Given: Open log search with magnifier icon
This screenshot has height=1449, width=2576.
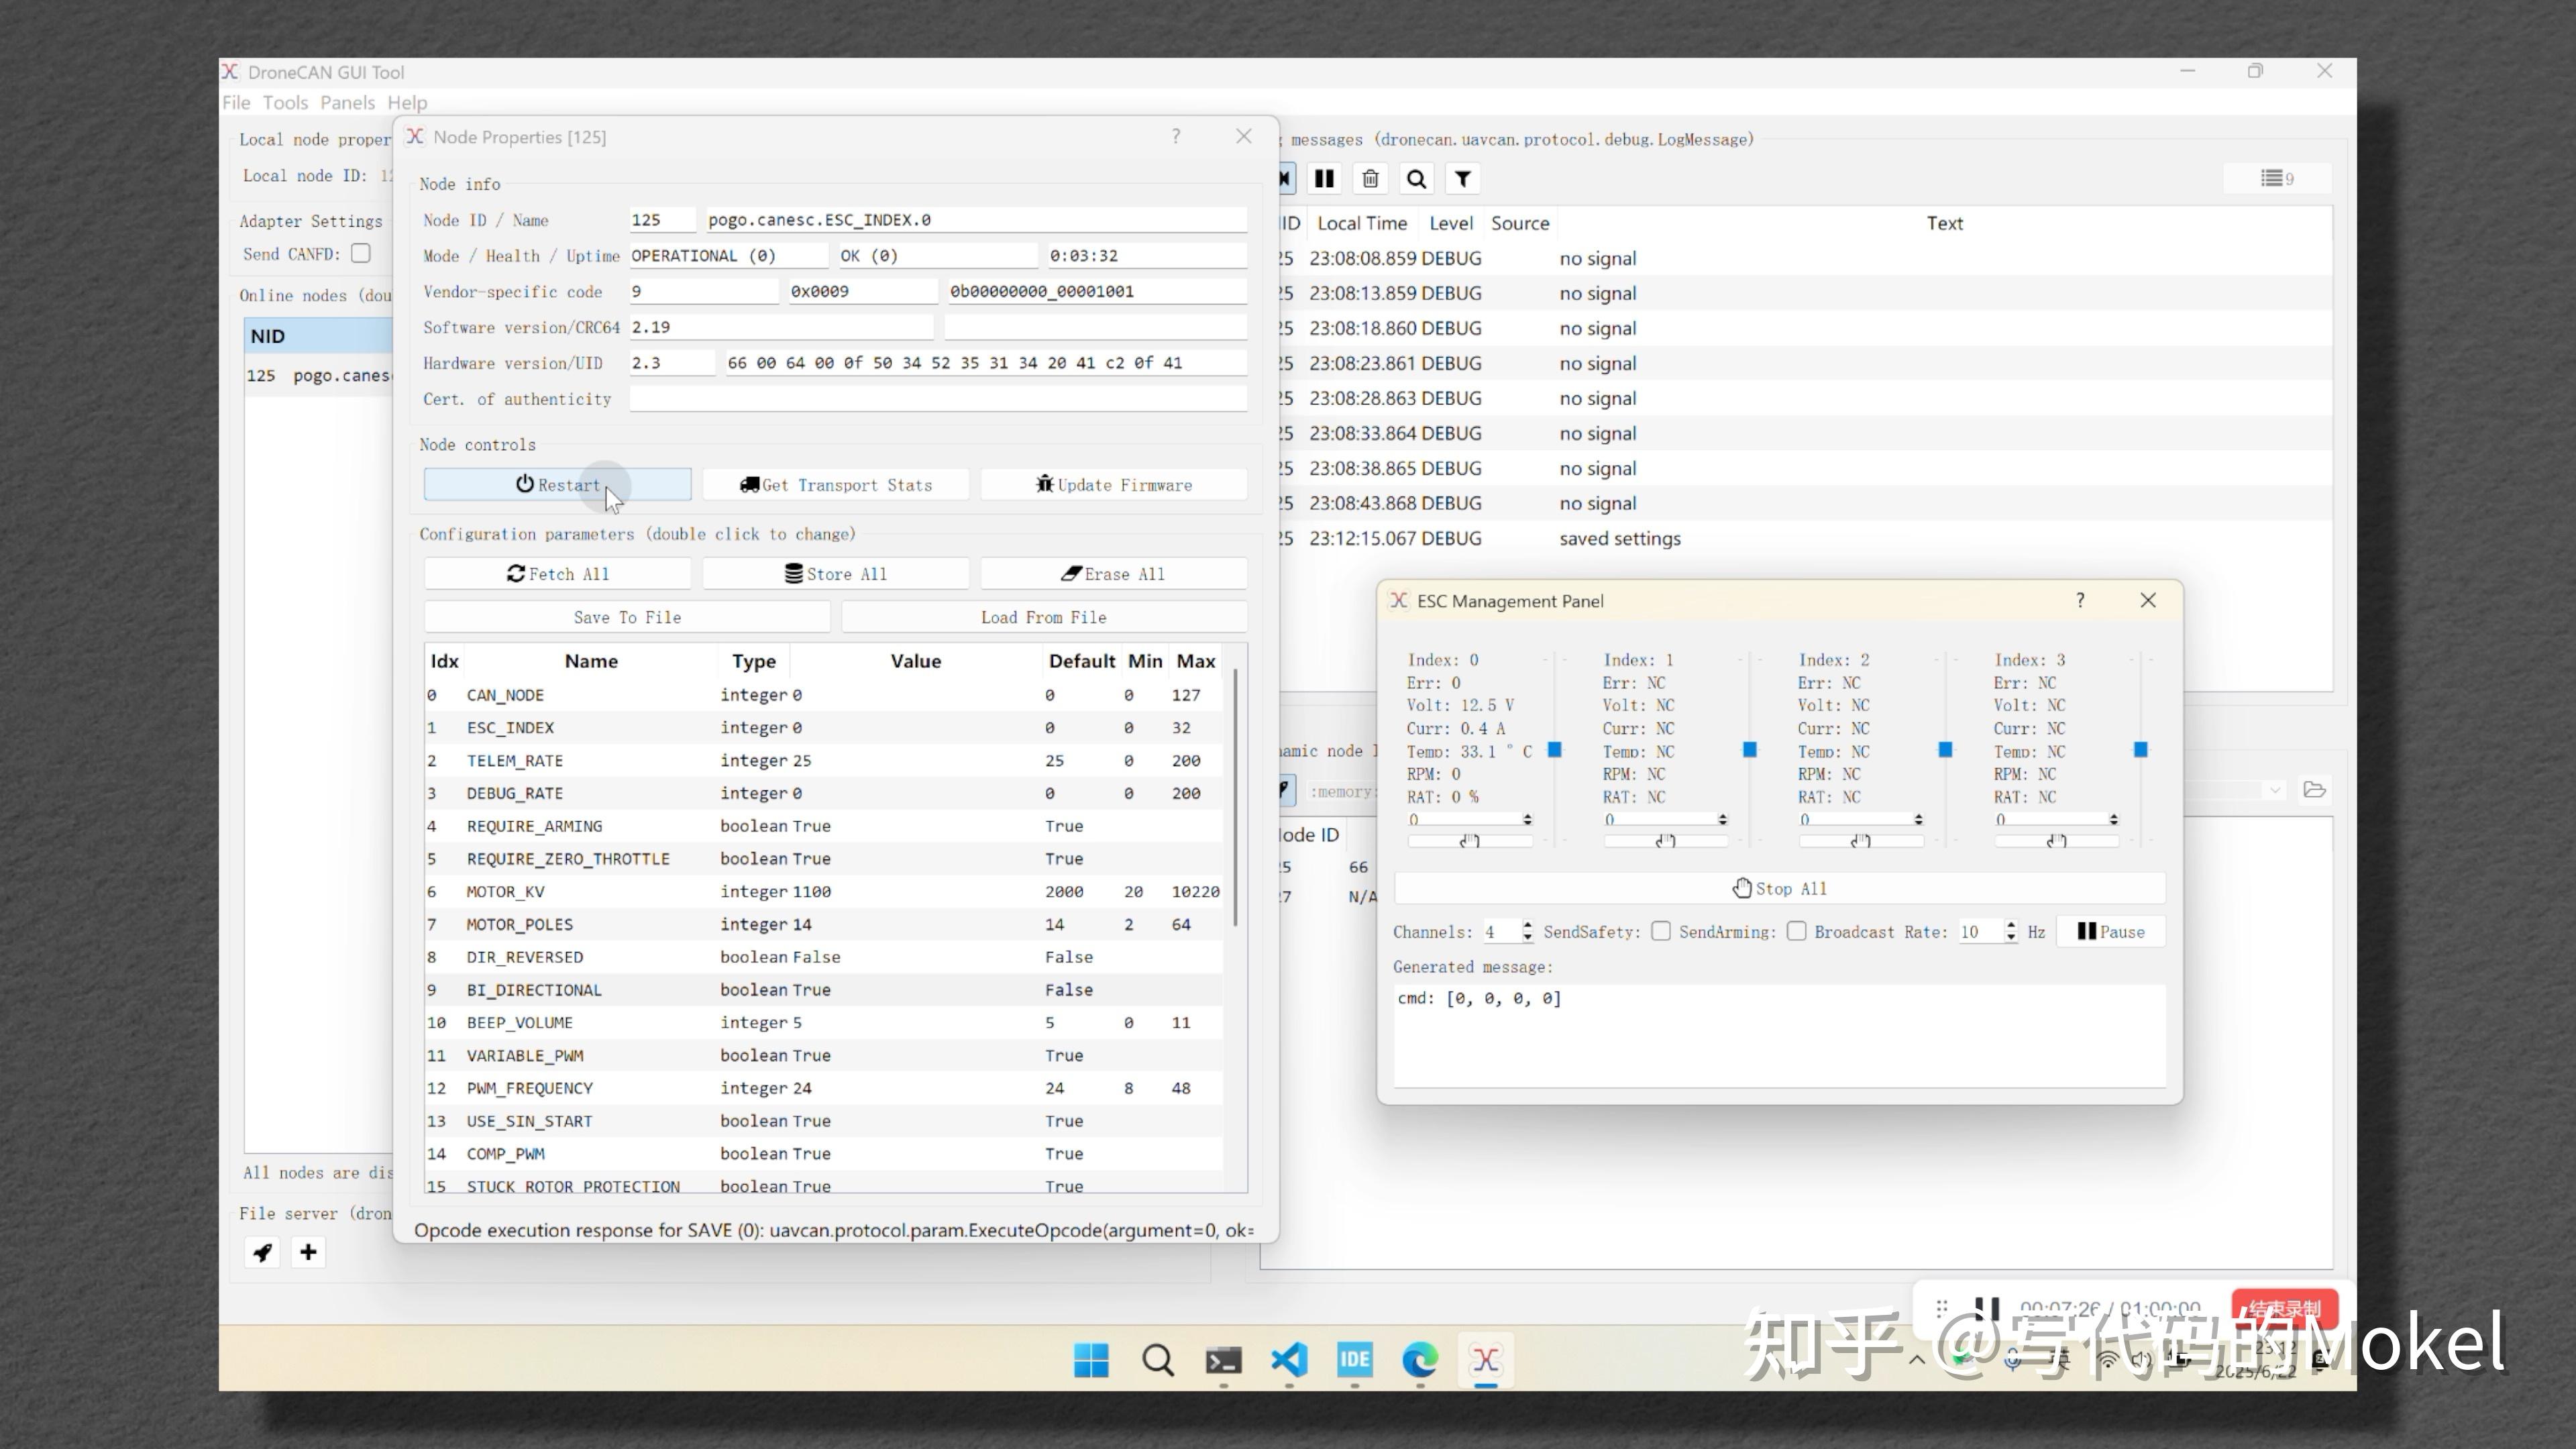Looking at the screenshot, I should [x=1416, y=179].
